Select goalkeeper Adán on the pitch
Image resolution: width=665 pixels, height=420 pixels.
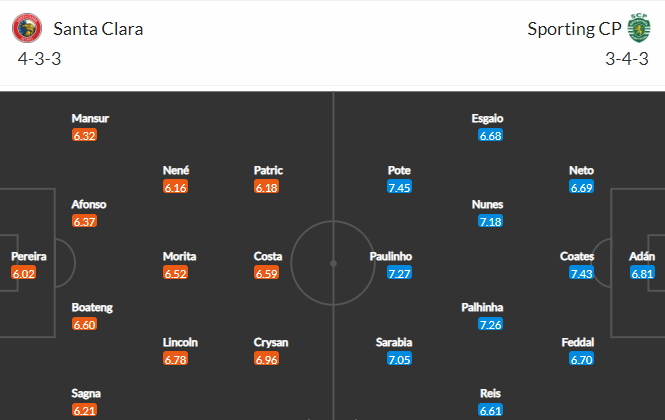(641, 256)
